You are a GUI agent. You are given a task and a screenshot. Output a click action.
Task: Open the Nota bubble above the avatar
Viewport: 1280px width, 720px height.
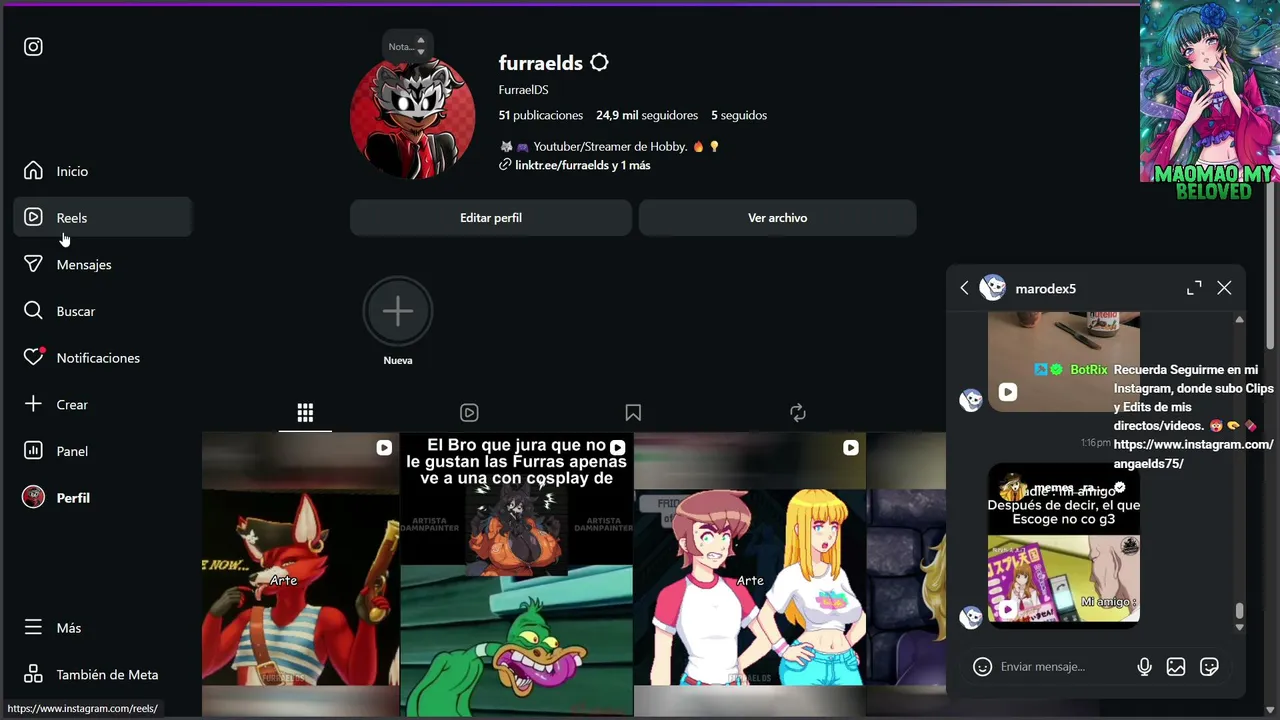(406, 46)
